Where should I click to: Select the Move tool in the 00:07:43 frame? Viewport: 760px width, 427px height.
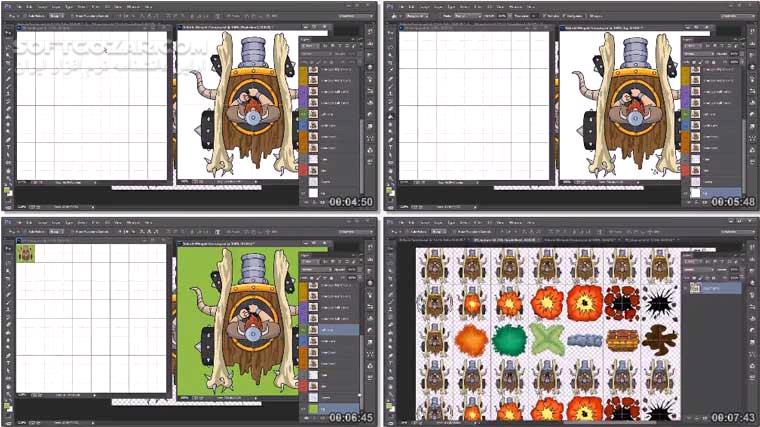(391, 249)
